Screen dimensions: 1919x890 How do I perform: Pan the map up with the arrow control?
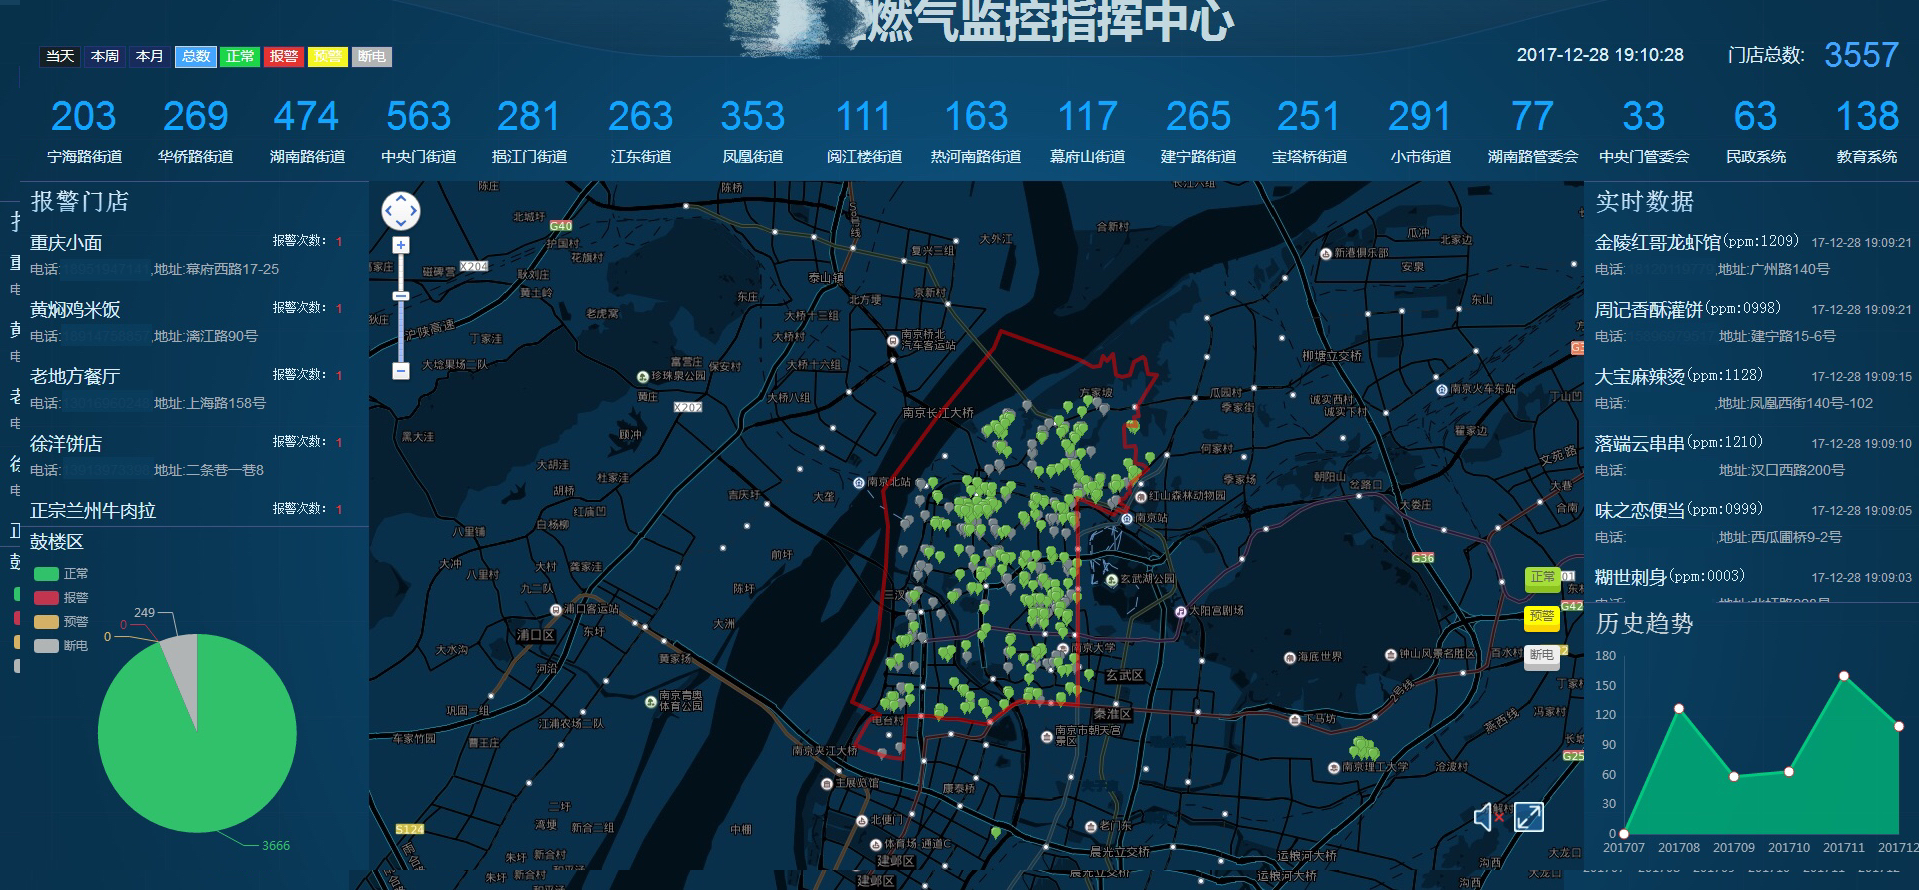[x=401, y=199]
